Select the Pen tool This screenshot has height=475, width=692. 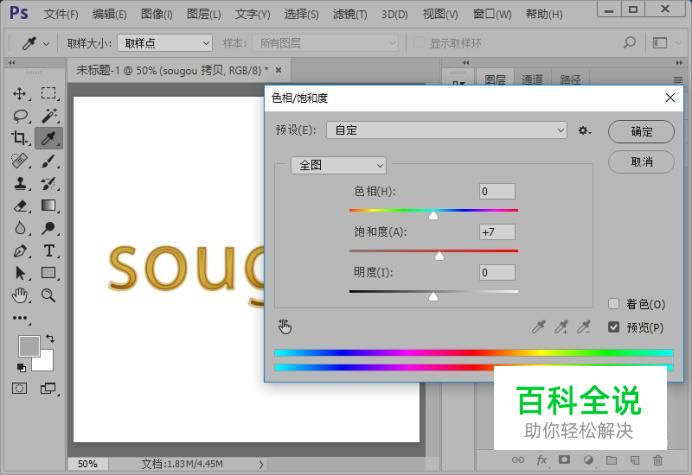pos(20,251)
